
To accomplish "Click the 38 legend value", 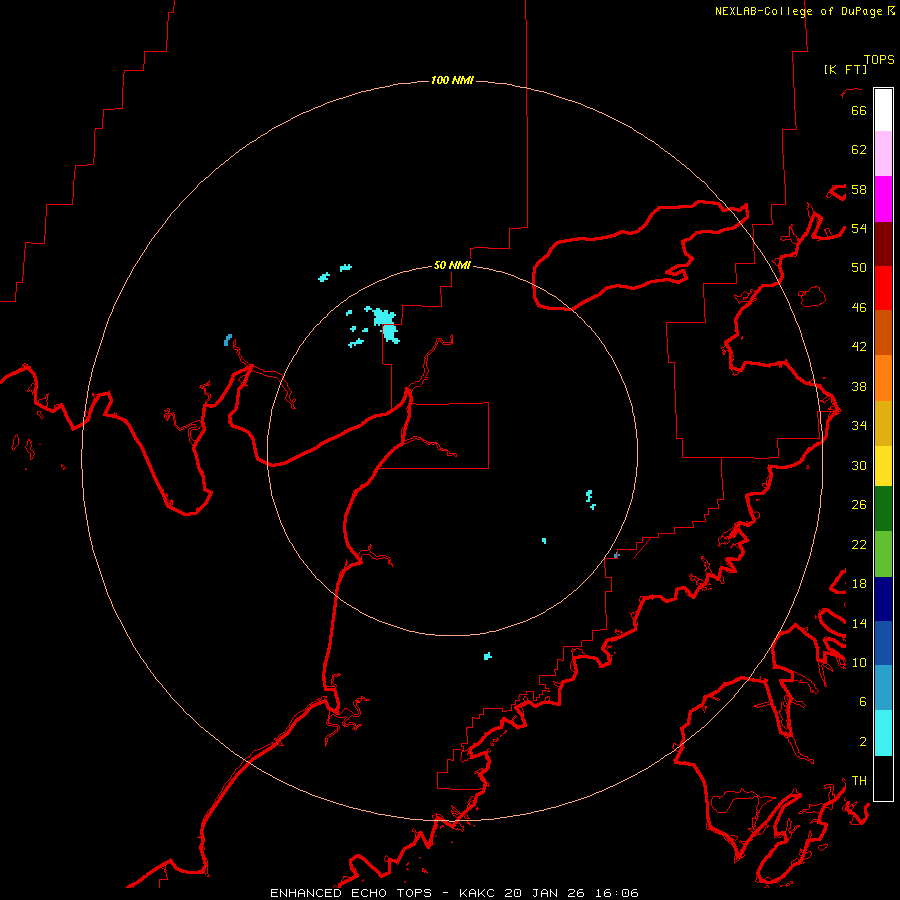I will [859, 386].
